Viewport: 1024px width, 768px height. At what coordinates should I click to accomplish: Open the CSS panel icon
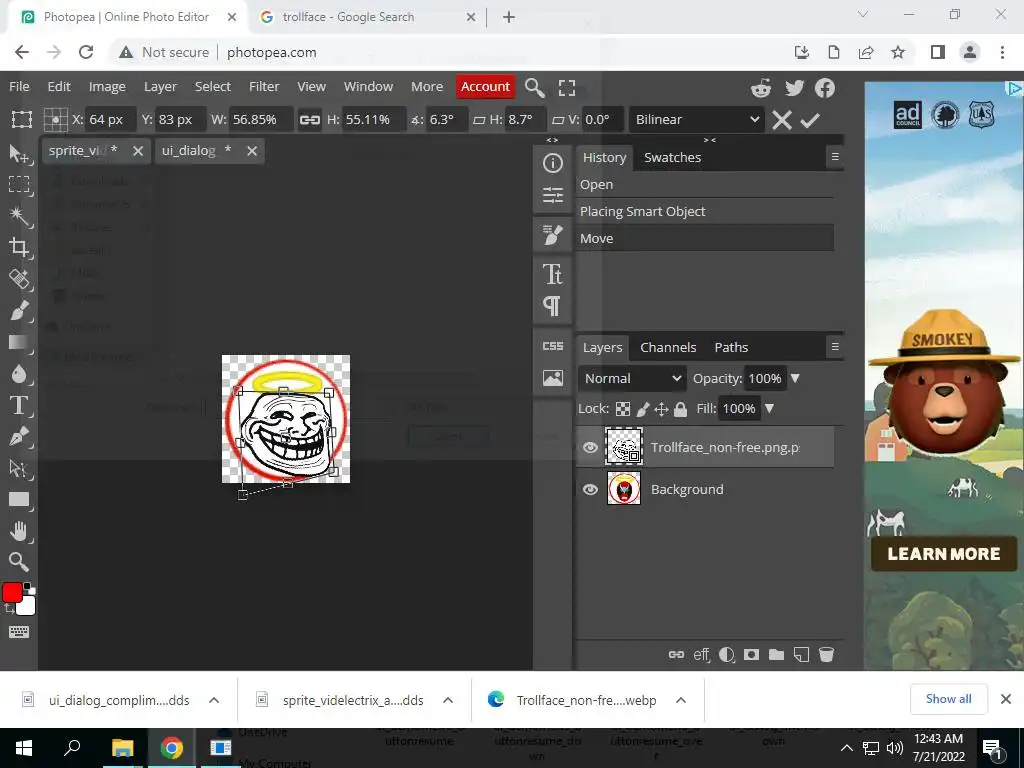[552, 346]
